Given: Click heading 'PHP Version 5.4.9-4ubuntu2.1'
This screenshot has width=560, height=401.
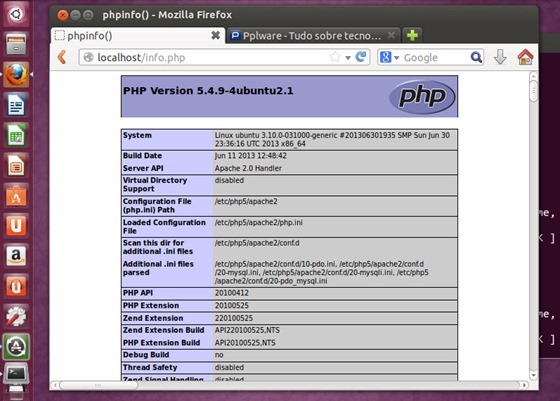Looking at the screenshot, I should tap(208, 91).
